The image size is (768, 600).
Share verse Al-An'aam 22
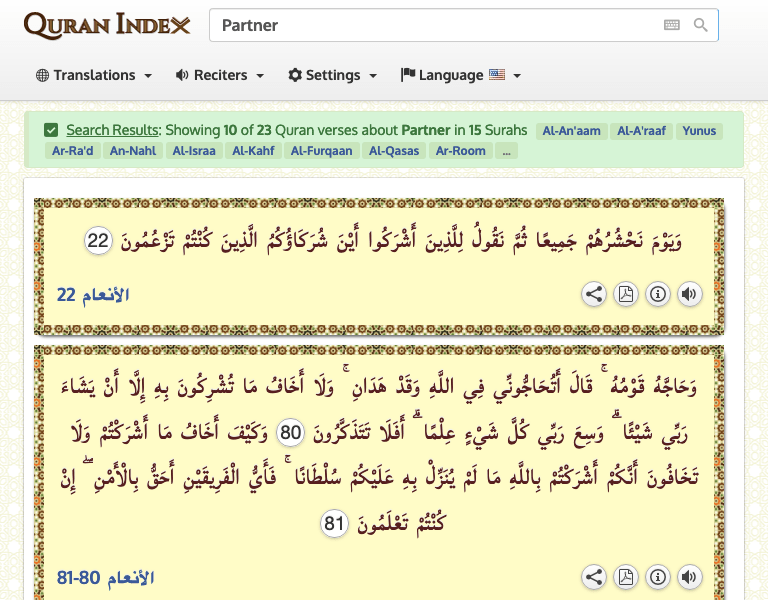point(594,294)
